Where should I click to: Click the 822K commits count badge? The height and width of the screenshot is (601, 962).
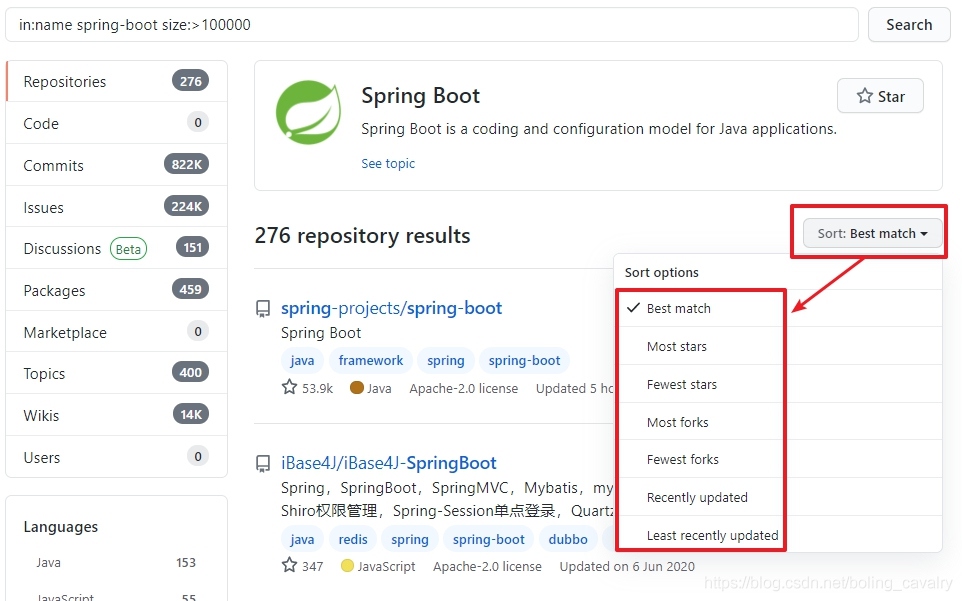(x=187, y=164)
